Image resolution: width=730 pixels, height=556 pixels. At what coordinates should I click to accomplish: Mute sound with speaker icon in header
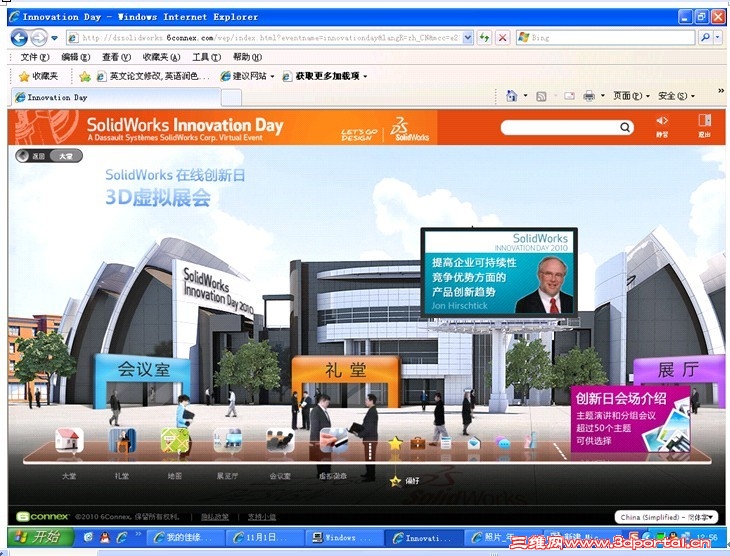click(x=662, y=121)
